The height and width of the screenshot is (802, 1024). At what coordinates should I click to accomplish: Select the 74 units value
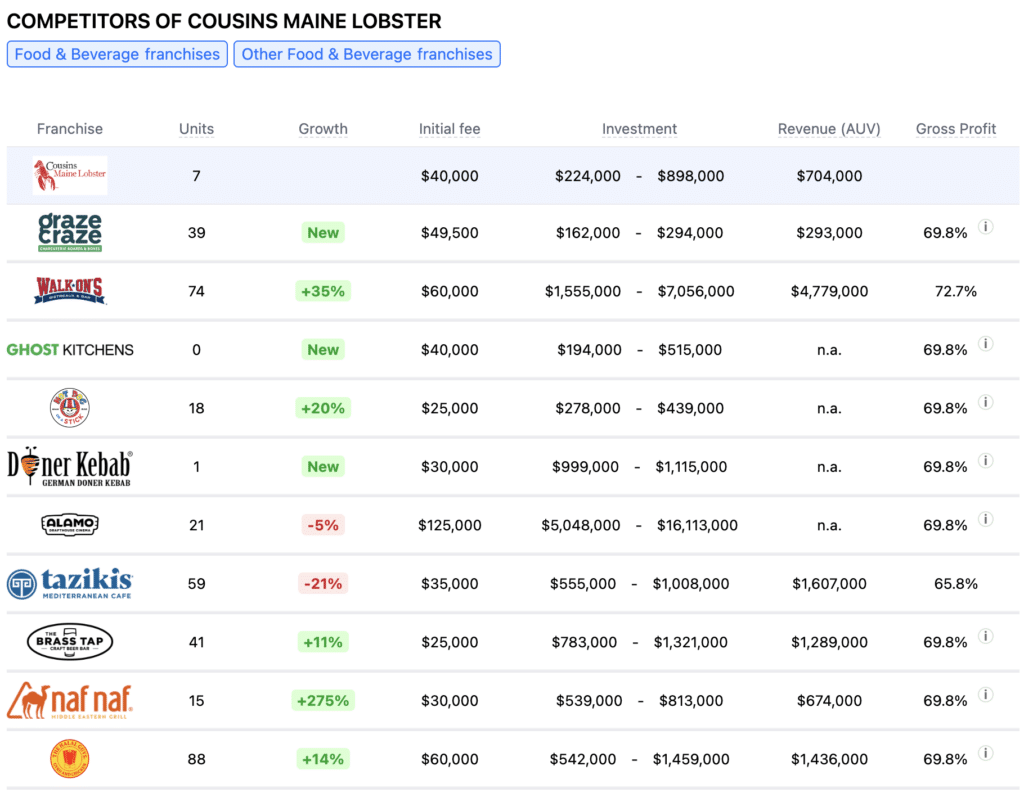point(197,291)
